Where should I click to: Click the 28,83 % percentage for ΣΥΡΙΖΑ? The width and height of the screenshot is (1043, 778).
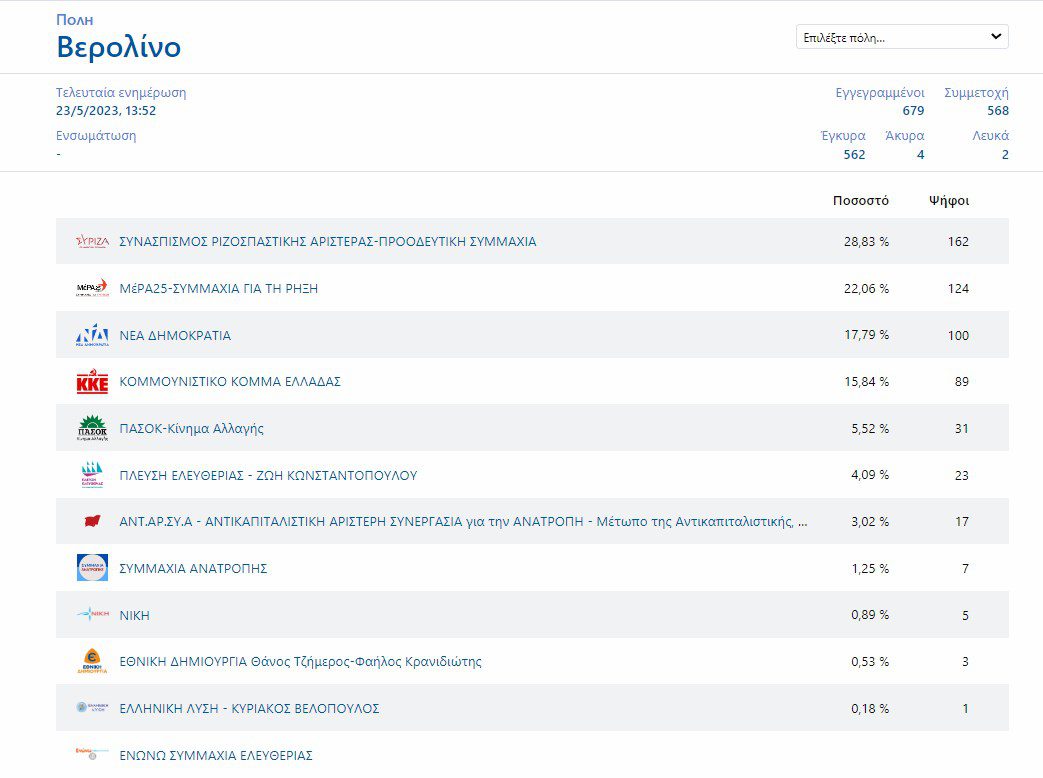tap(866, 242)
